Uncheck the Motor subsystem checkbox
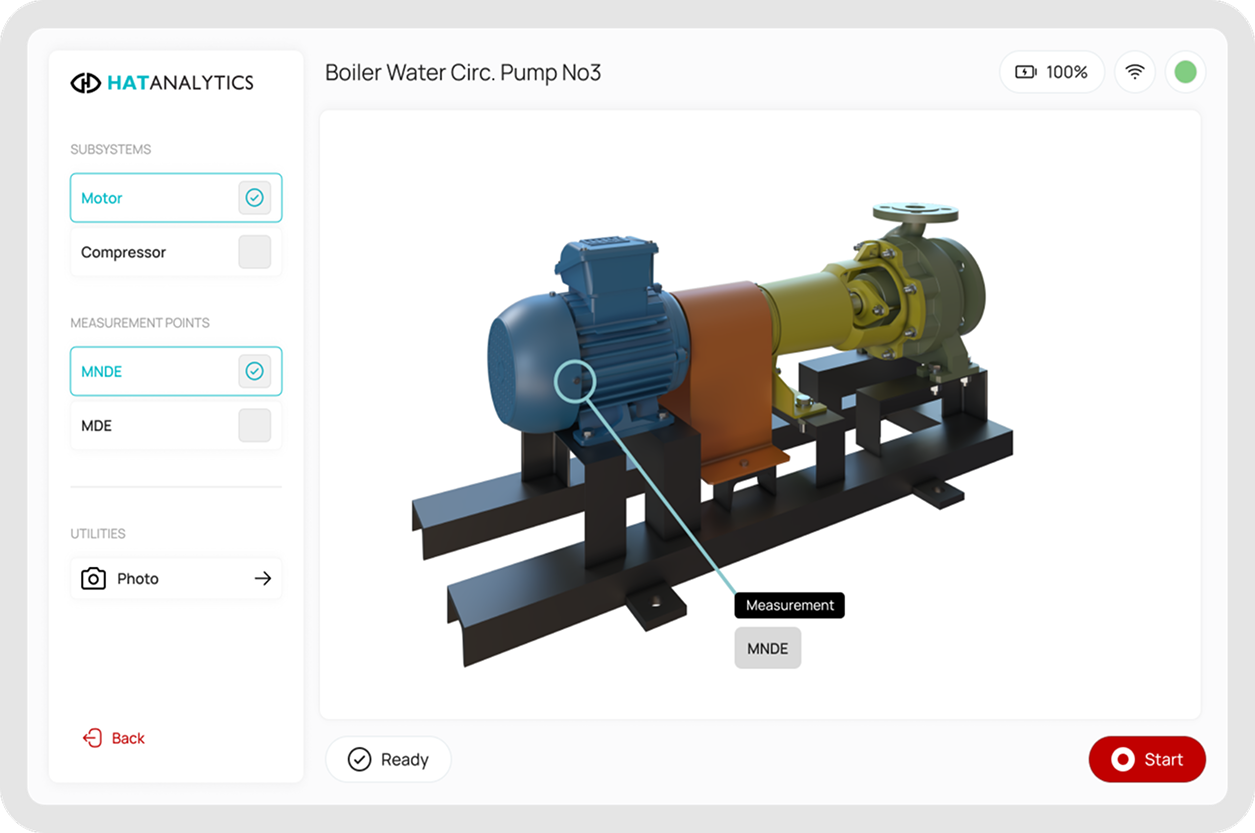The height and width of the screenshot is (833, 1255). 255,198
